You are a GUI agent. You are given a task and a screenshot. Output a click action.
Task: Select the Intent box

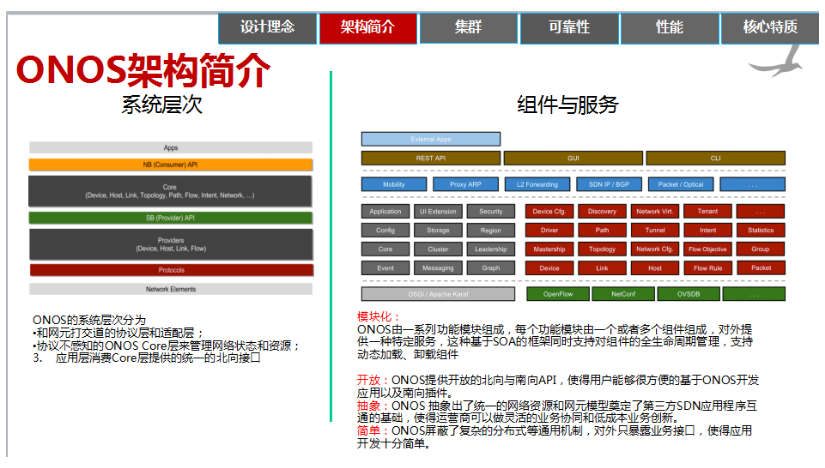pyautogui.click(x=708, y=230)
